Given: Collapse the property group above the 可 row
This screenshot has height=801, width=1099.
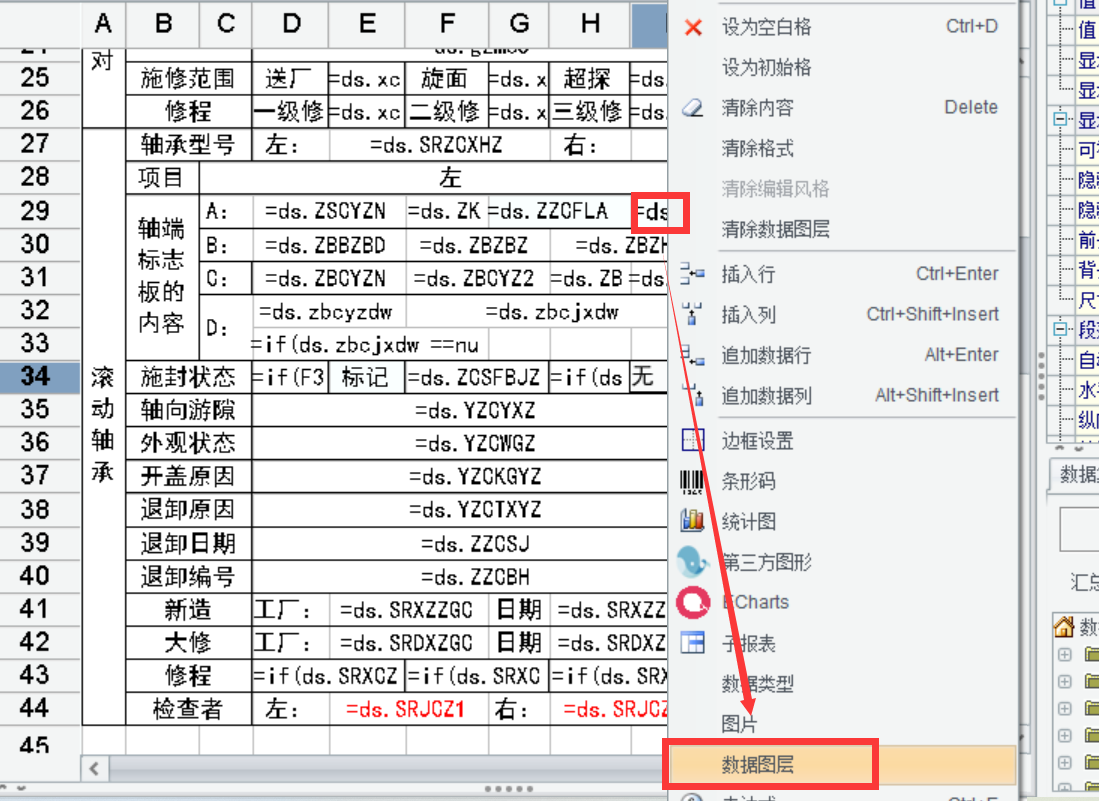Looking at the screenshot, I should tap(1060, 119).
